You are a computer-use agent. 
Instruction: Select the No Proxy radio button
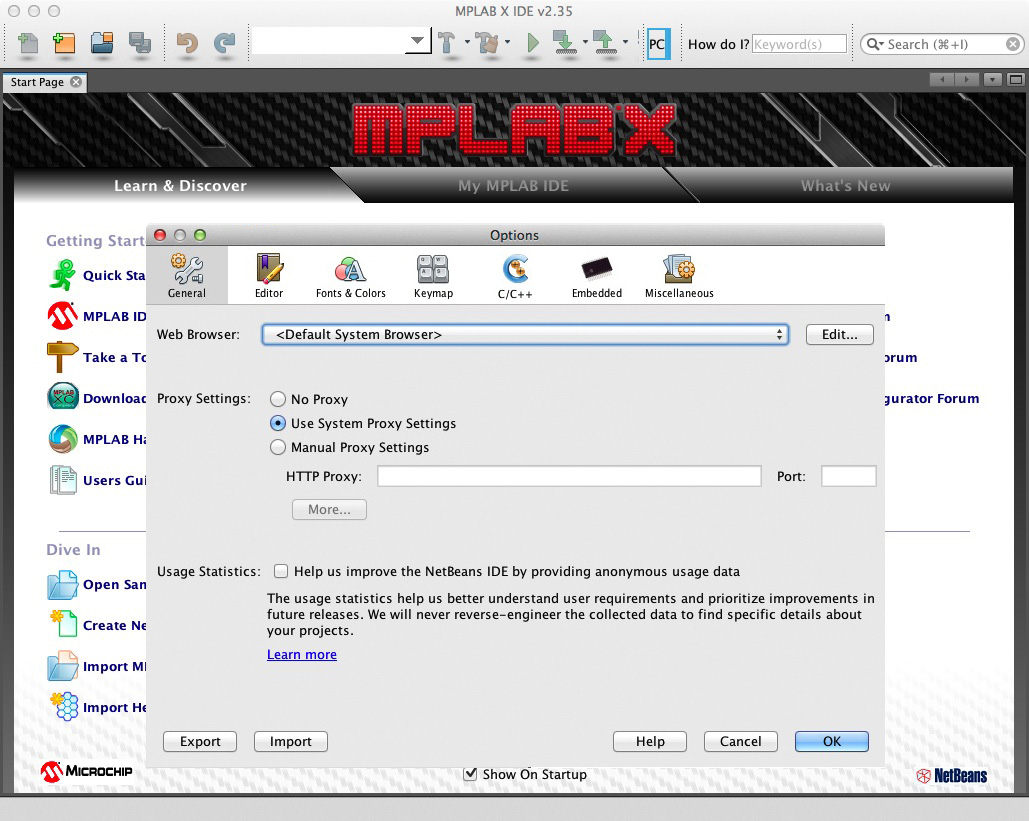(x=278, y=399)
